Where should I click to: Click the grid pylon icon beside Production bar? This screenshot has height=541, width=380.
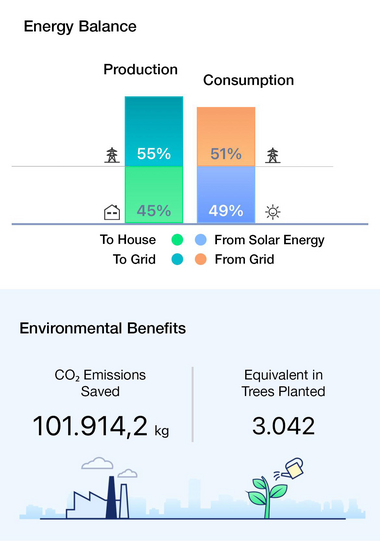(112, 155)
